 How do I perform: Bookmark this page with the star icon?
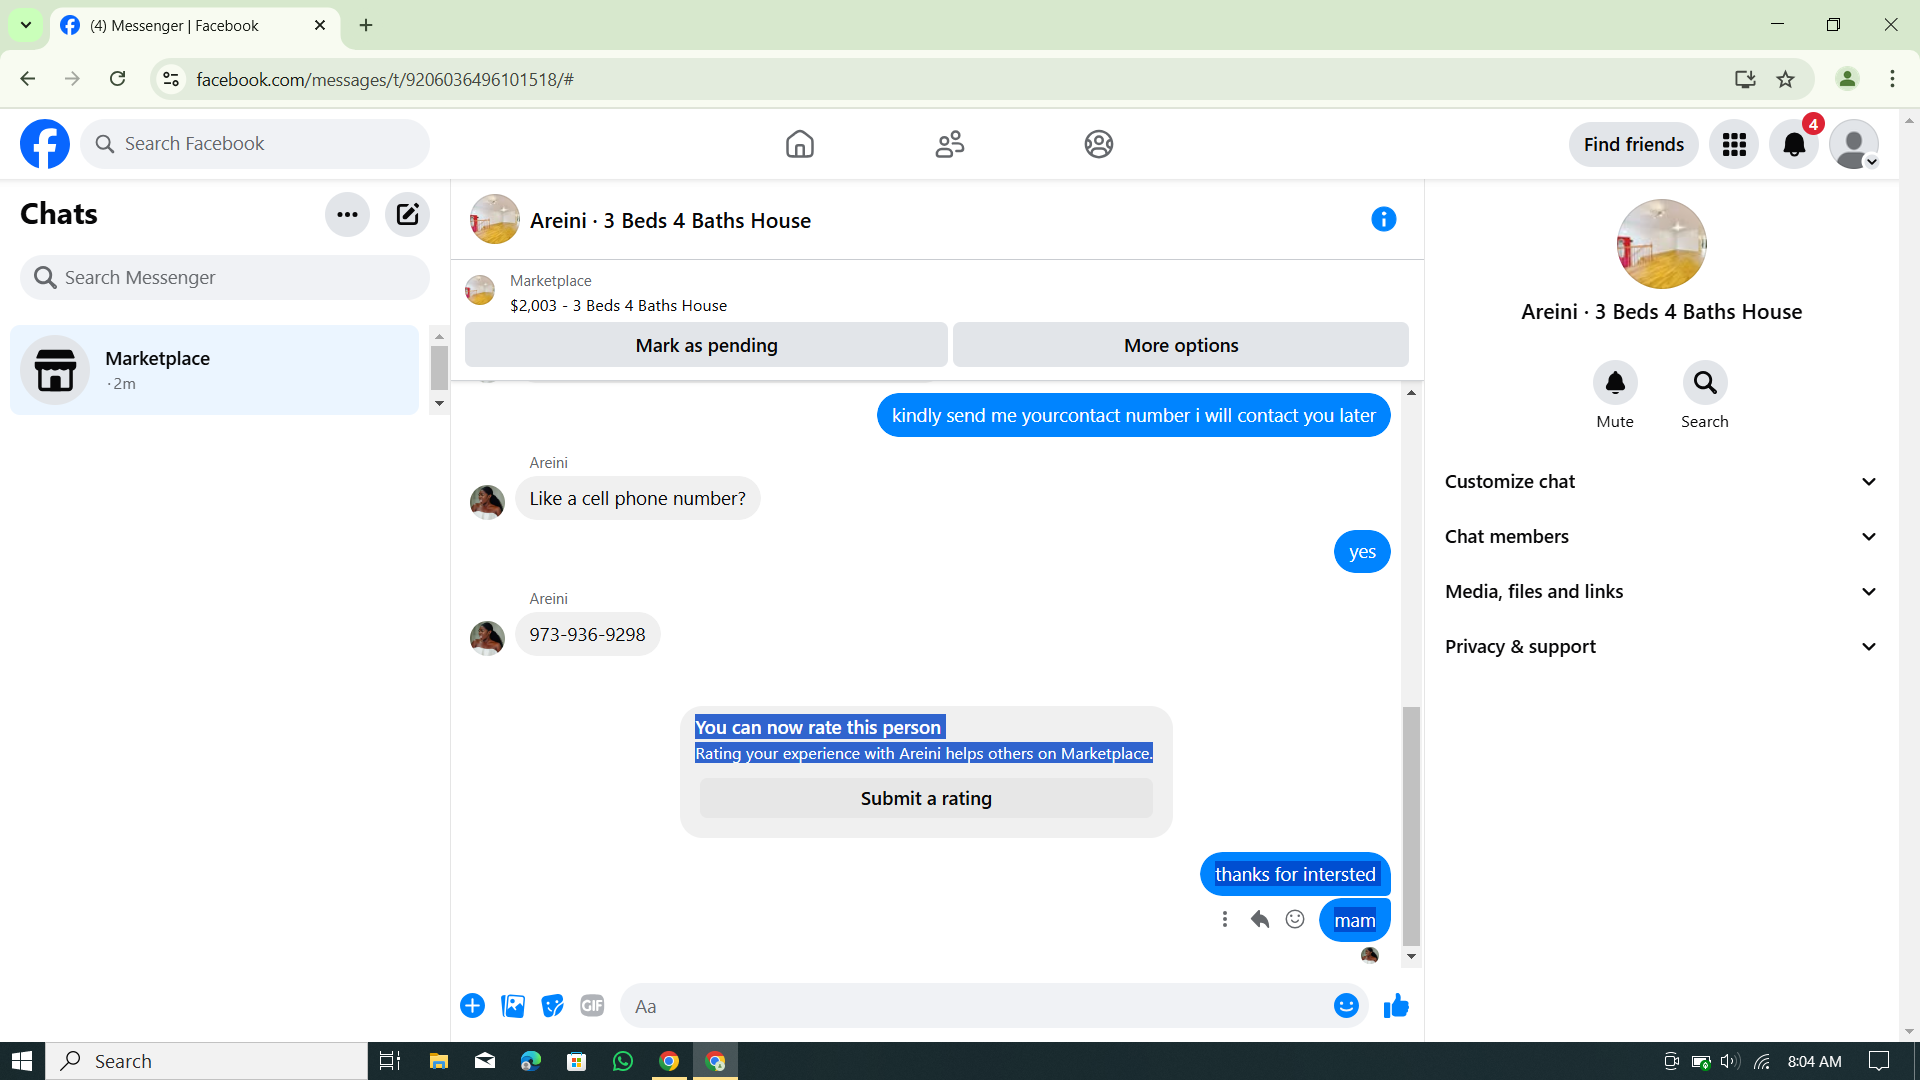1785,79
